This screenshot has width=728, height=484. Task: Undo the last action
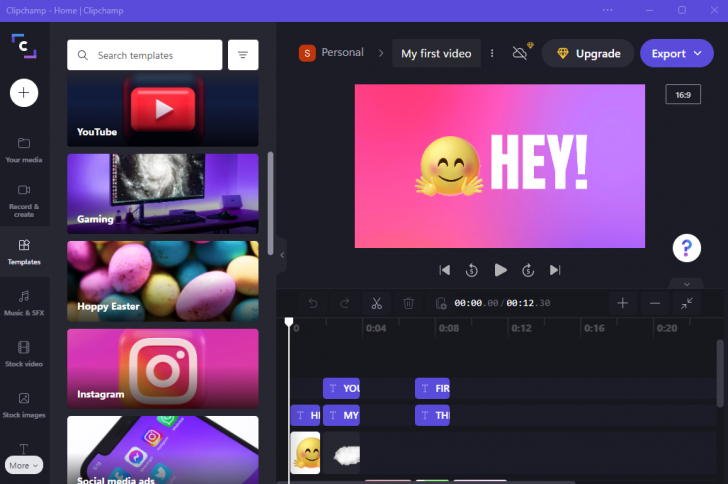[313, 303]
